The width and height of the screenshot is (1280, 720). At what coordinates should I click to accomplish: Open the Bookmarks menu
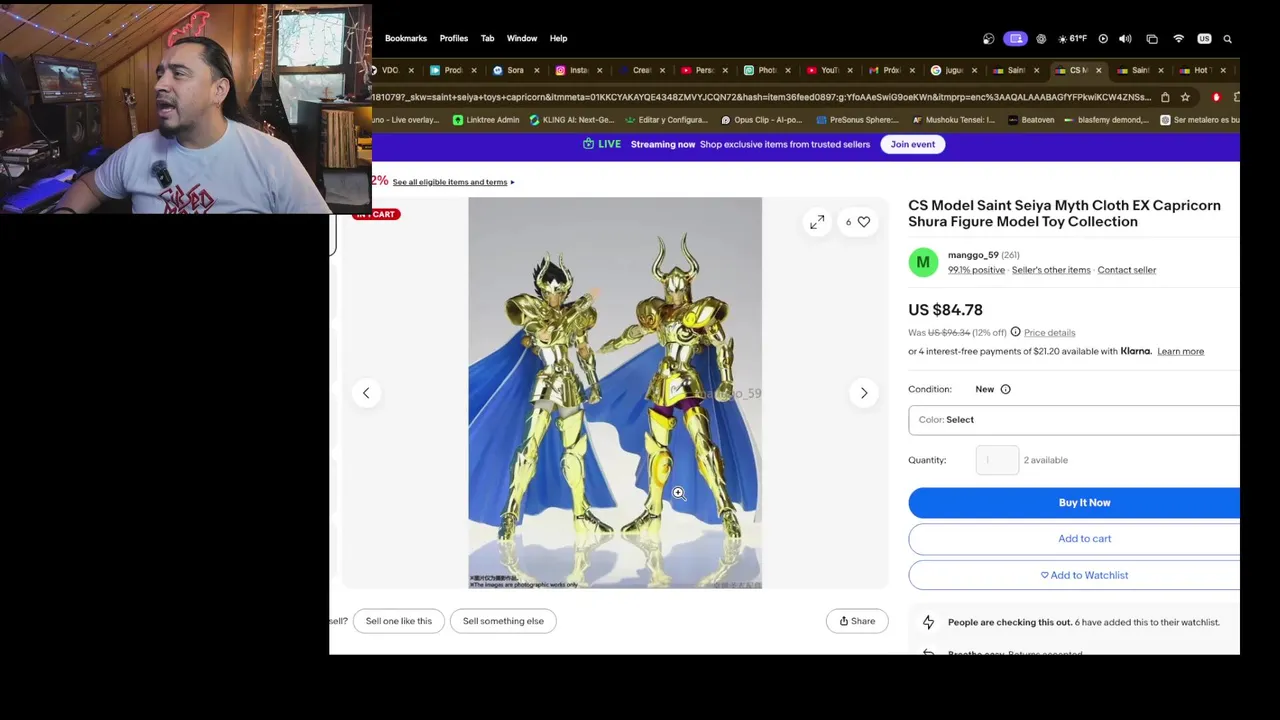click(406, 39)
